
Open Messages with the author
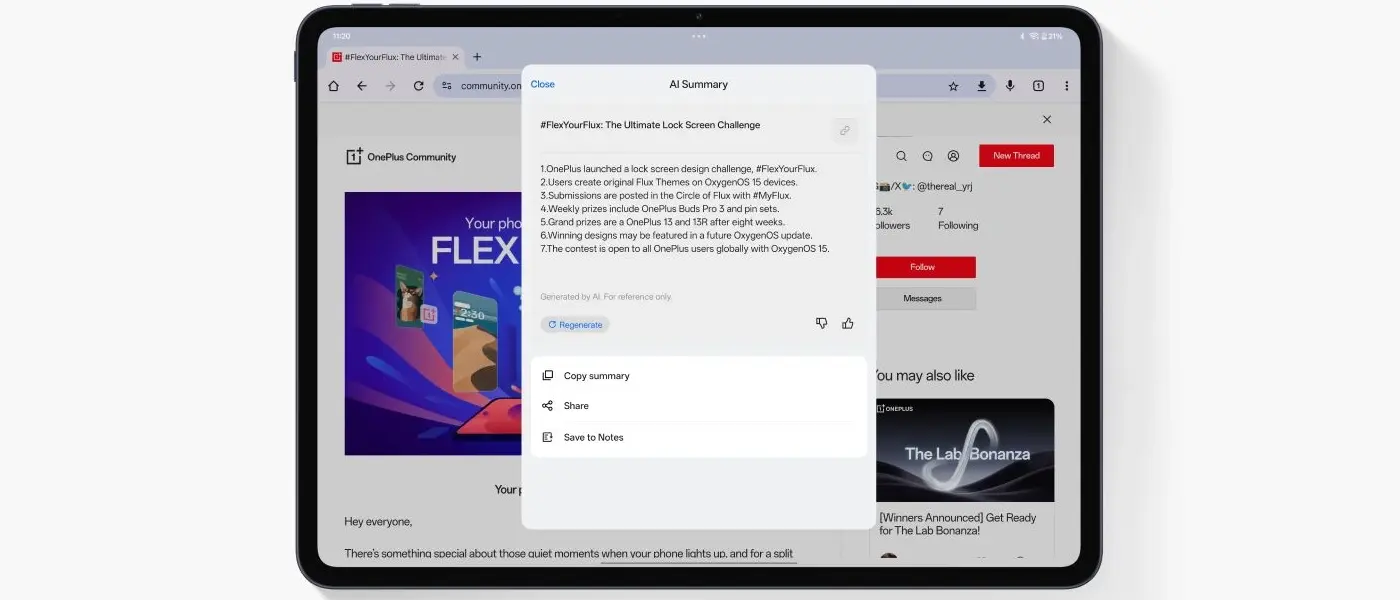pos(925,298)
